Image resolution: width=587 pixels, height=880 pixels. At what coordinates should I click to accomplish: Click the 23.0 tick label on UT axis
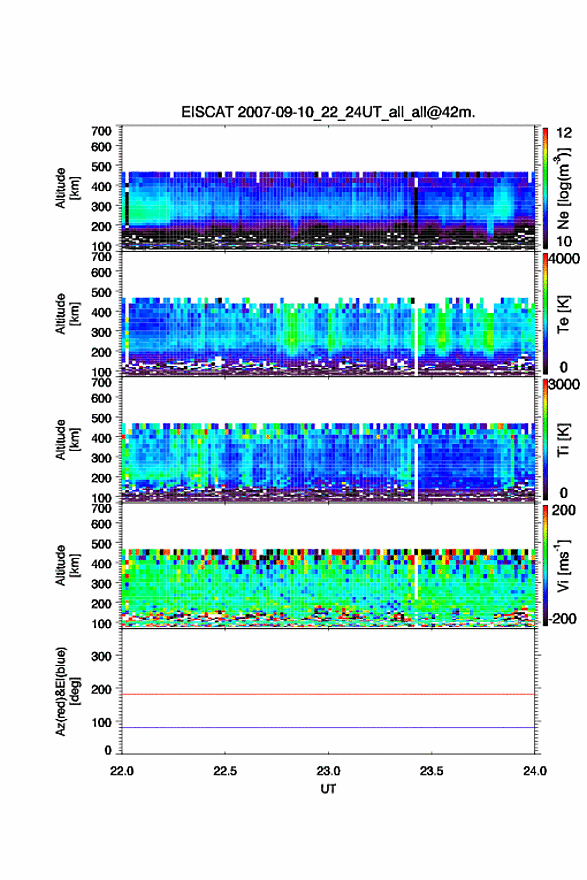point(328,771)
